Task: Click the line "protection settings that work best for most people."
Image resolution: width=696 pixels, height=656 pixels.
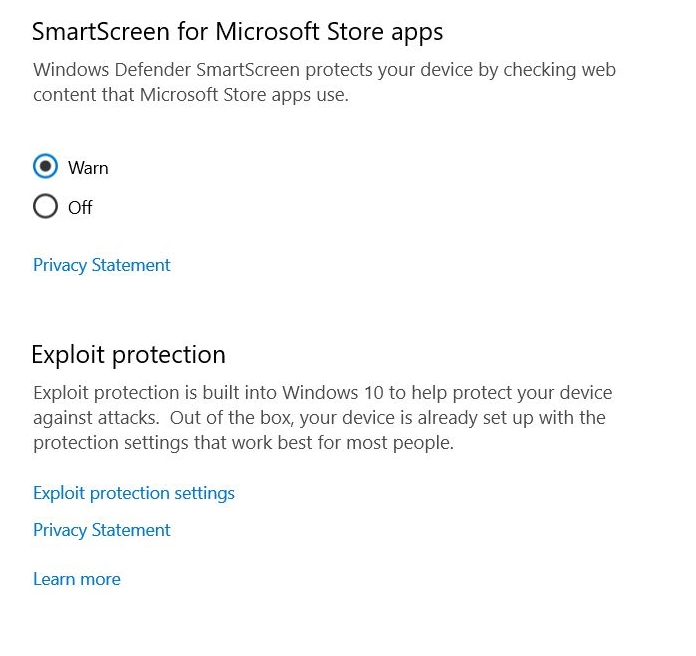Action: click(243, 442)
